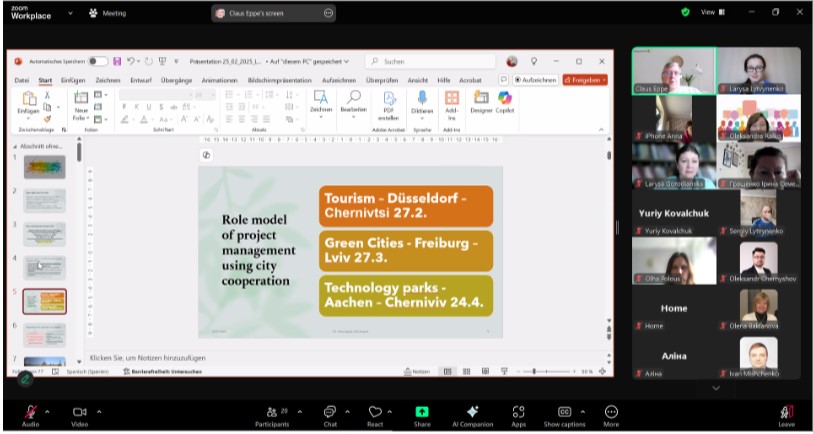Screen dimensions: 813x434
Task: Switch to the Animationen ribbon tab
Action: pyautogui.click(x=219, y=80)
